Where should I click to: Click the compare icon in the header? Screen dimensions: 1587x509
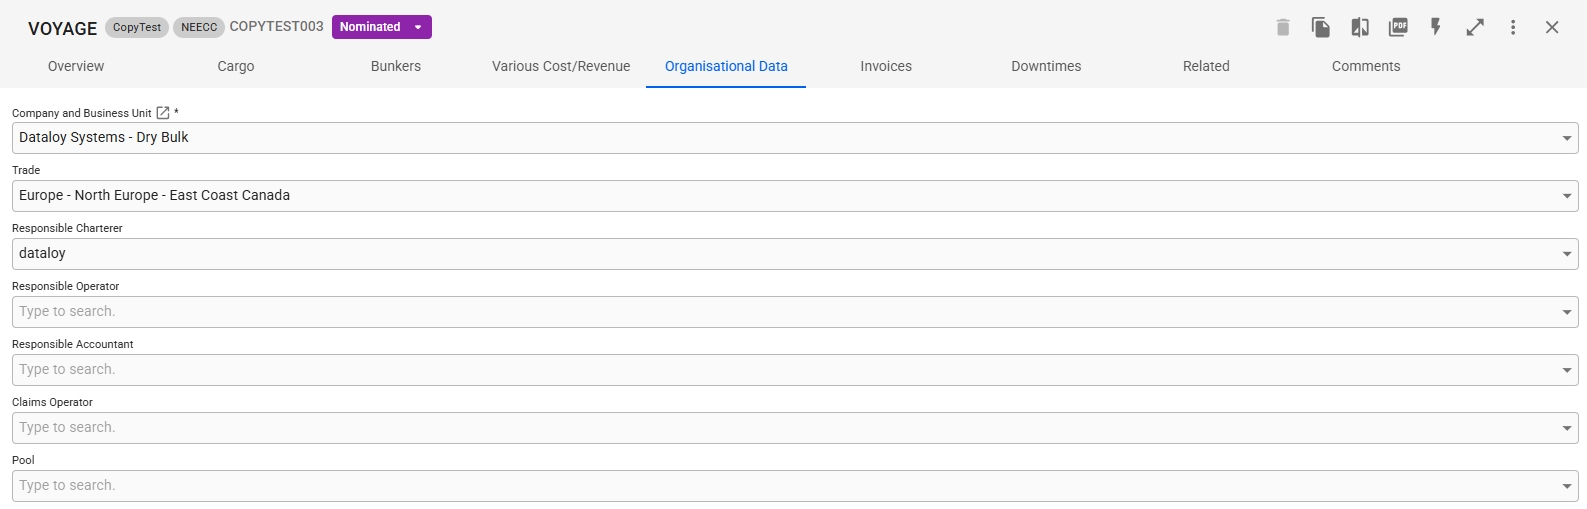tap(1360, 27)
